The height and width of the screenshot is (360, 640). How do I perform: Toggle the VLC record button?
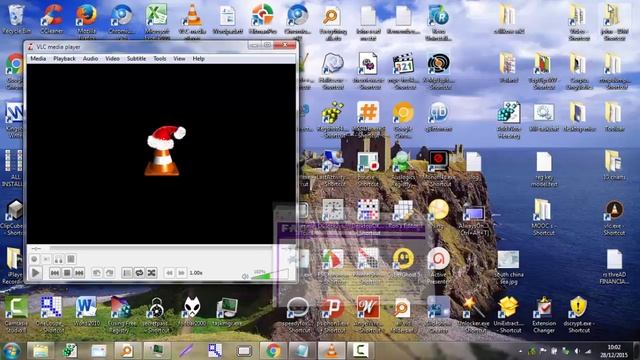click(34, 259)
